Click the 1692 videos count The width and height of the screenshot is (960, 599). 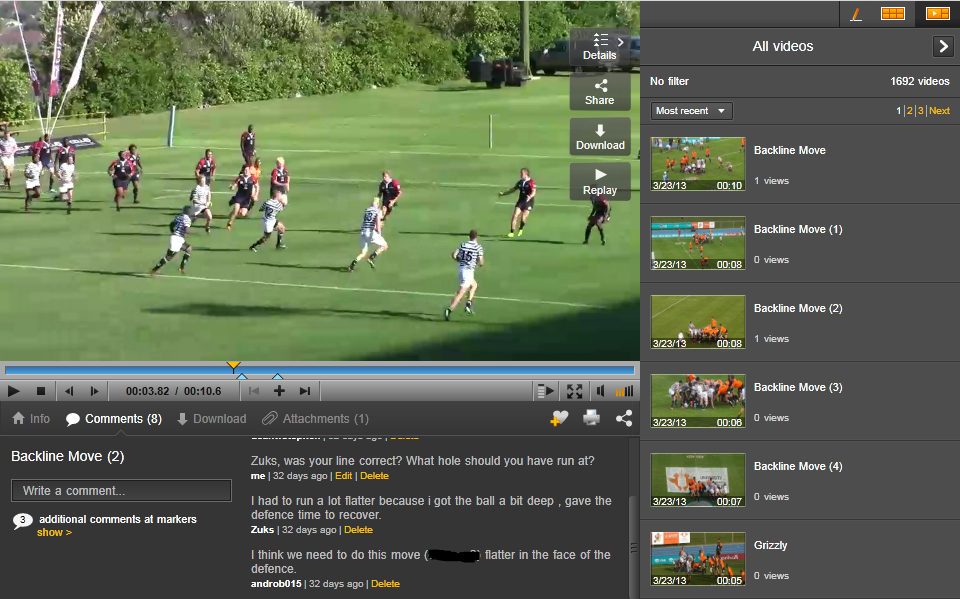pos(920,81)
